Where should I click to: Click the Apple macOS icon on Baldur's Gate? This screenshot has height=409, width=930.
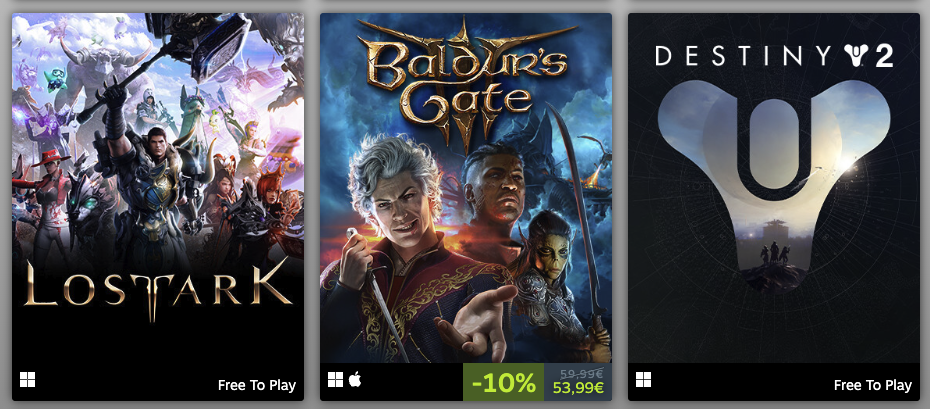coord(355,379)
